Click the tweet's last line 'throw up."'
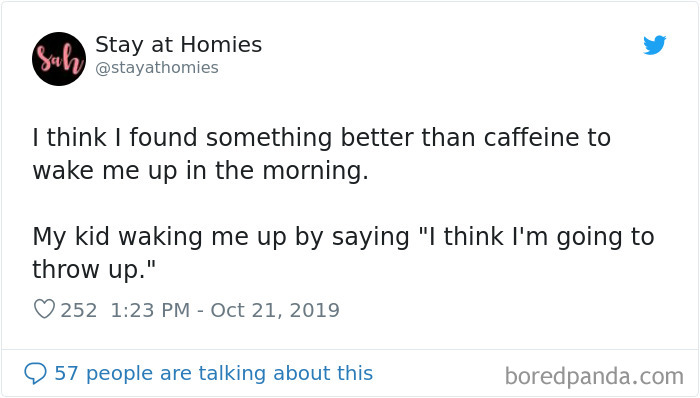 (x=94, y=270)
